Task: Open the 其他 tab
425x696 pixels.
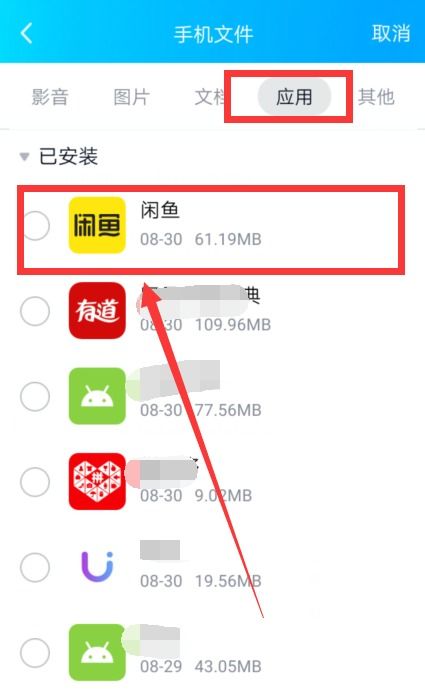Action: coord(376,97)
